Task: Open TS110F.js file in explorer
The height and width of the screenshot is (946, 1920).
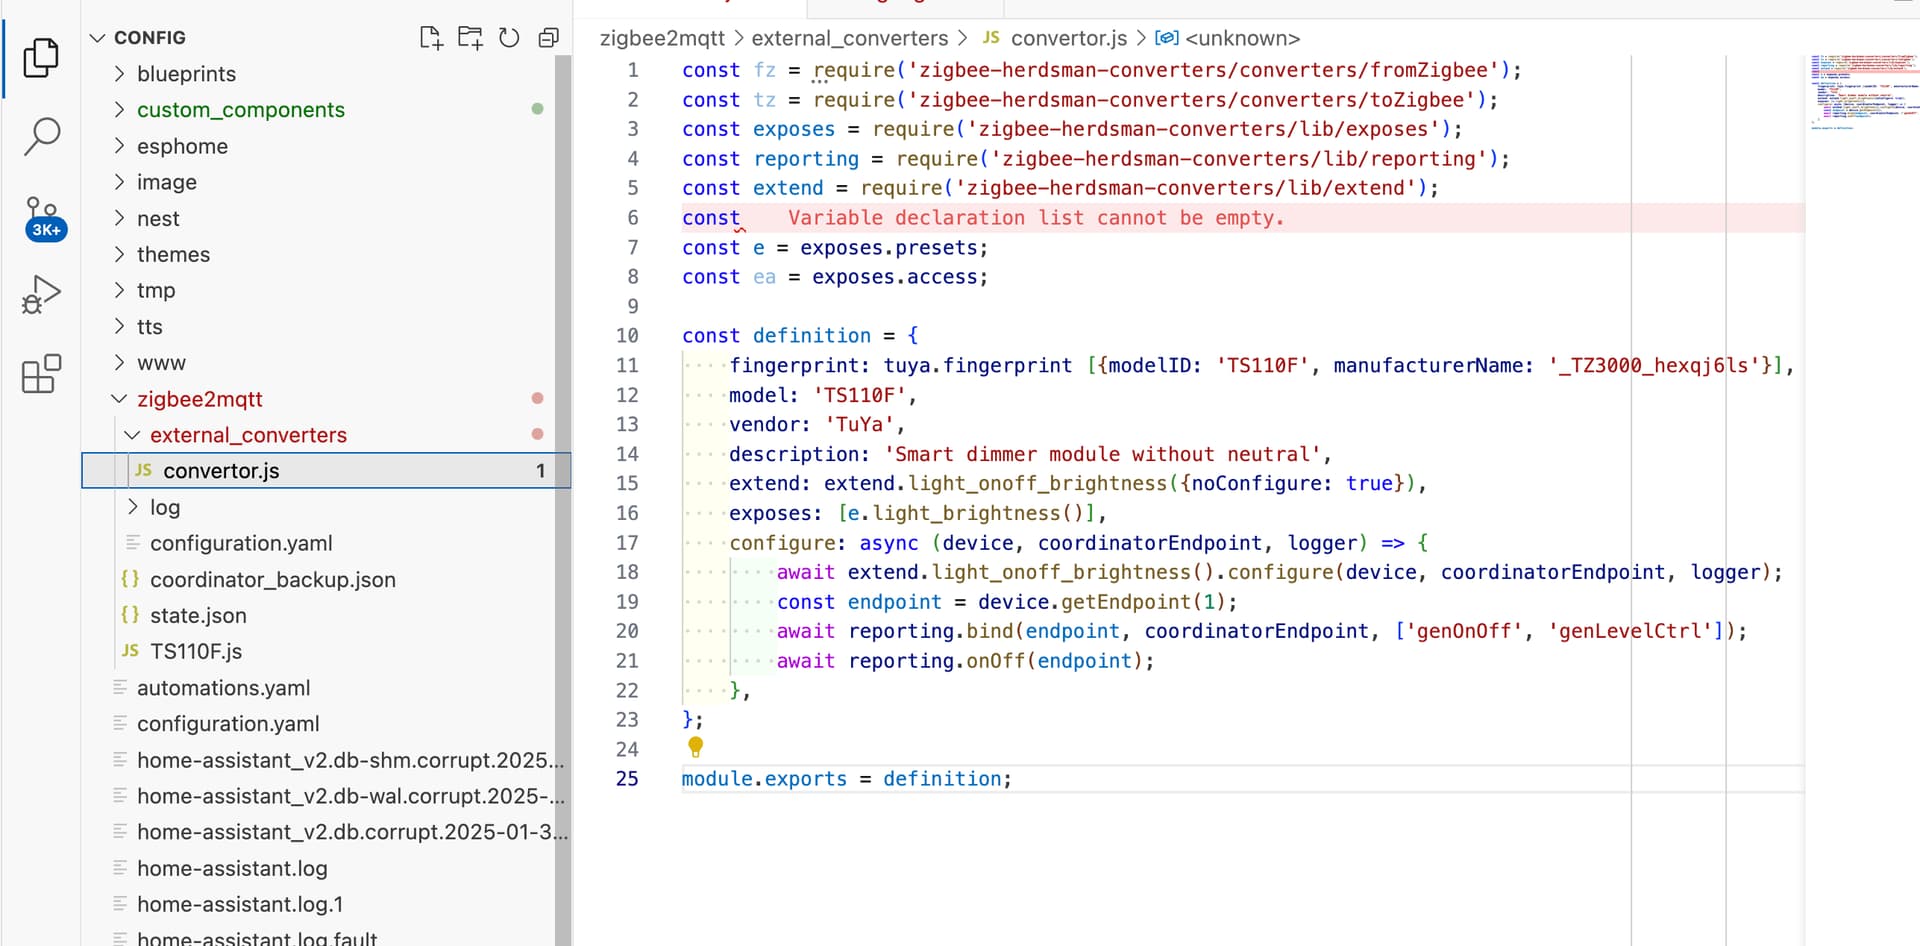Action: pos(196,651)
